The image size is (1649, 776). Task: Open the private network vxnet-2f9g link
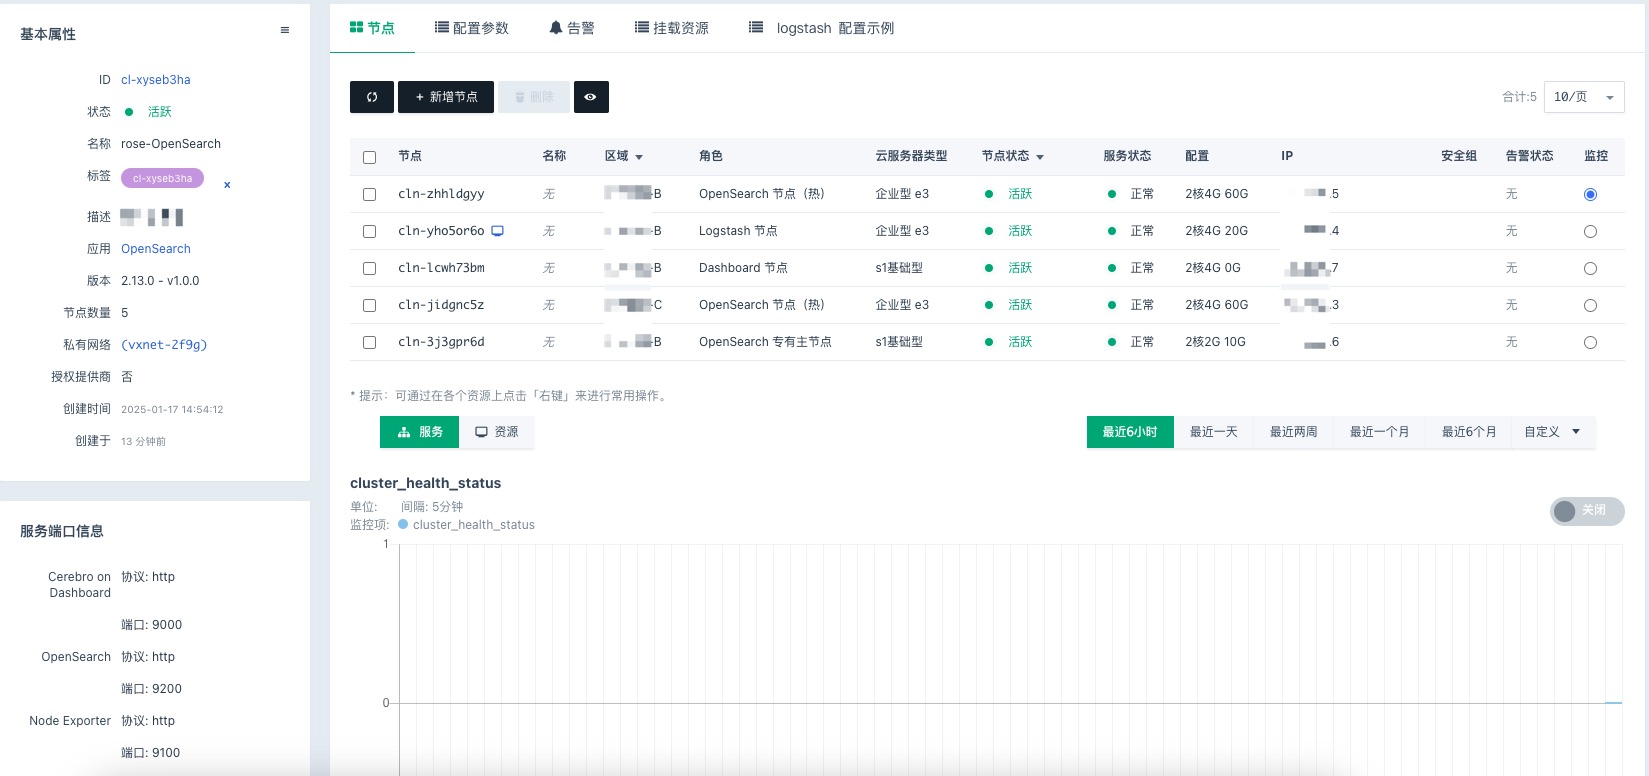pos(164,345)
